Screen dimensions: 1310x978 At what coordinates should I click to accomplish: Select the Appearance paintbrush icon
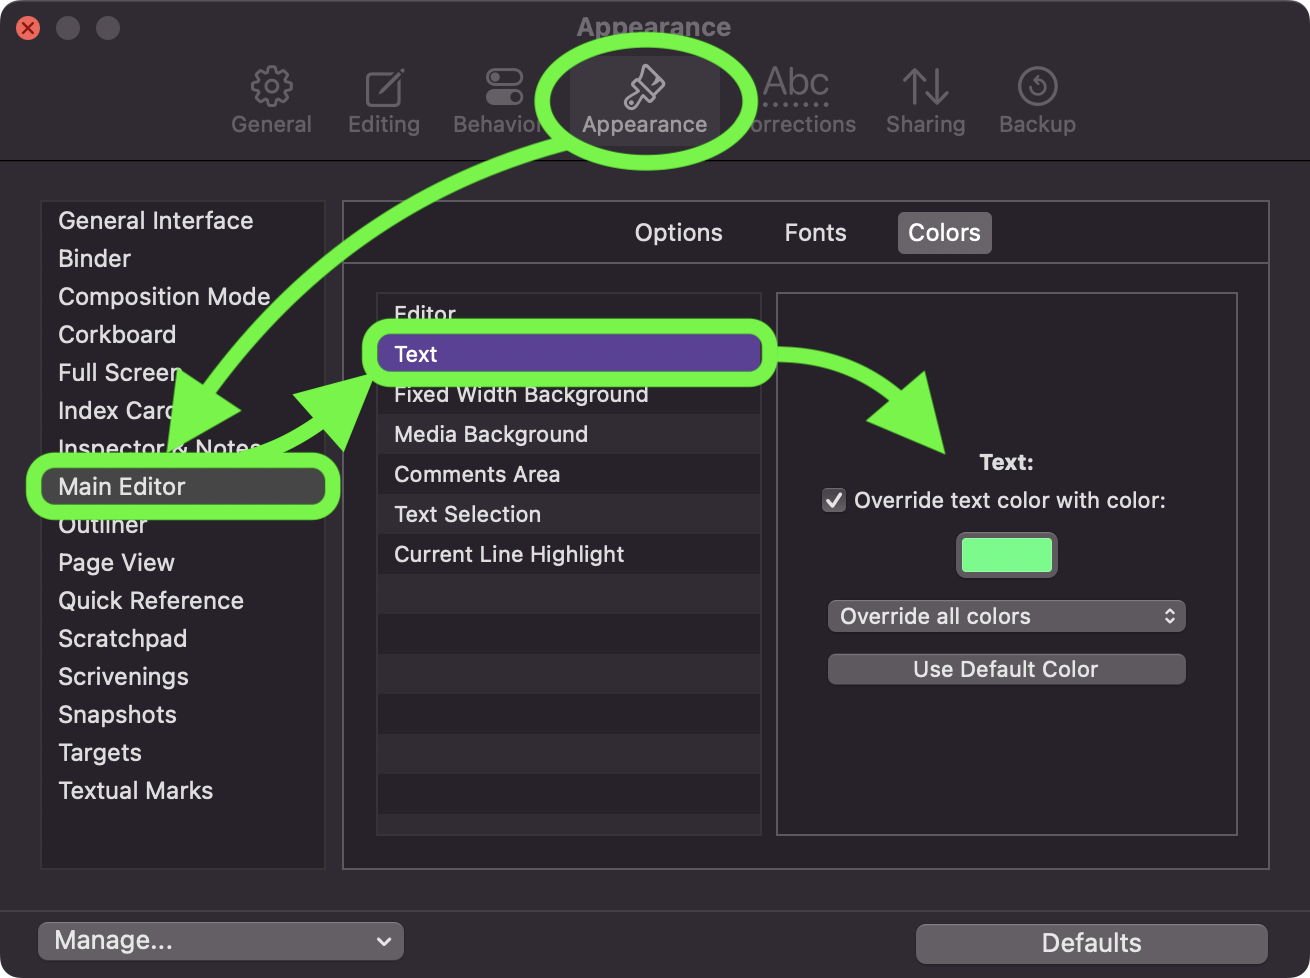pyautogui.click(x=645, y=88)
